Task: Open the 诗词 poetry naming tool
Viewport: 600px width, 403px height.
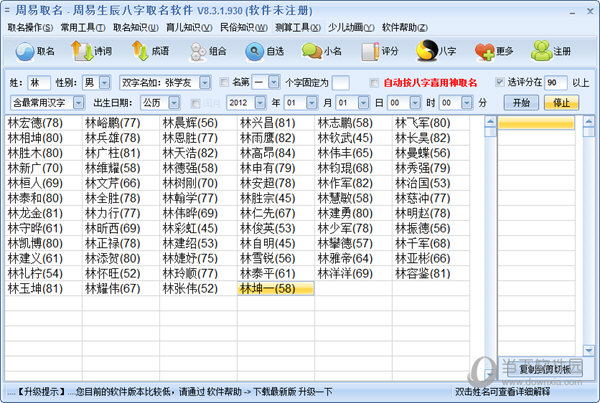Action: point(90,50)
